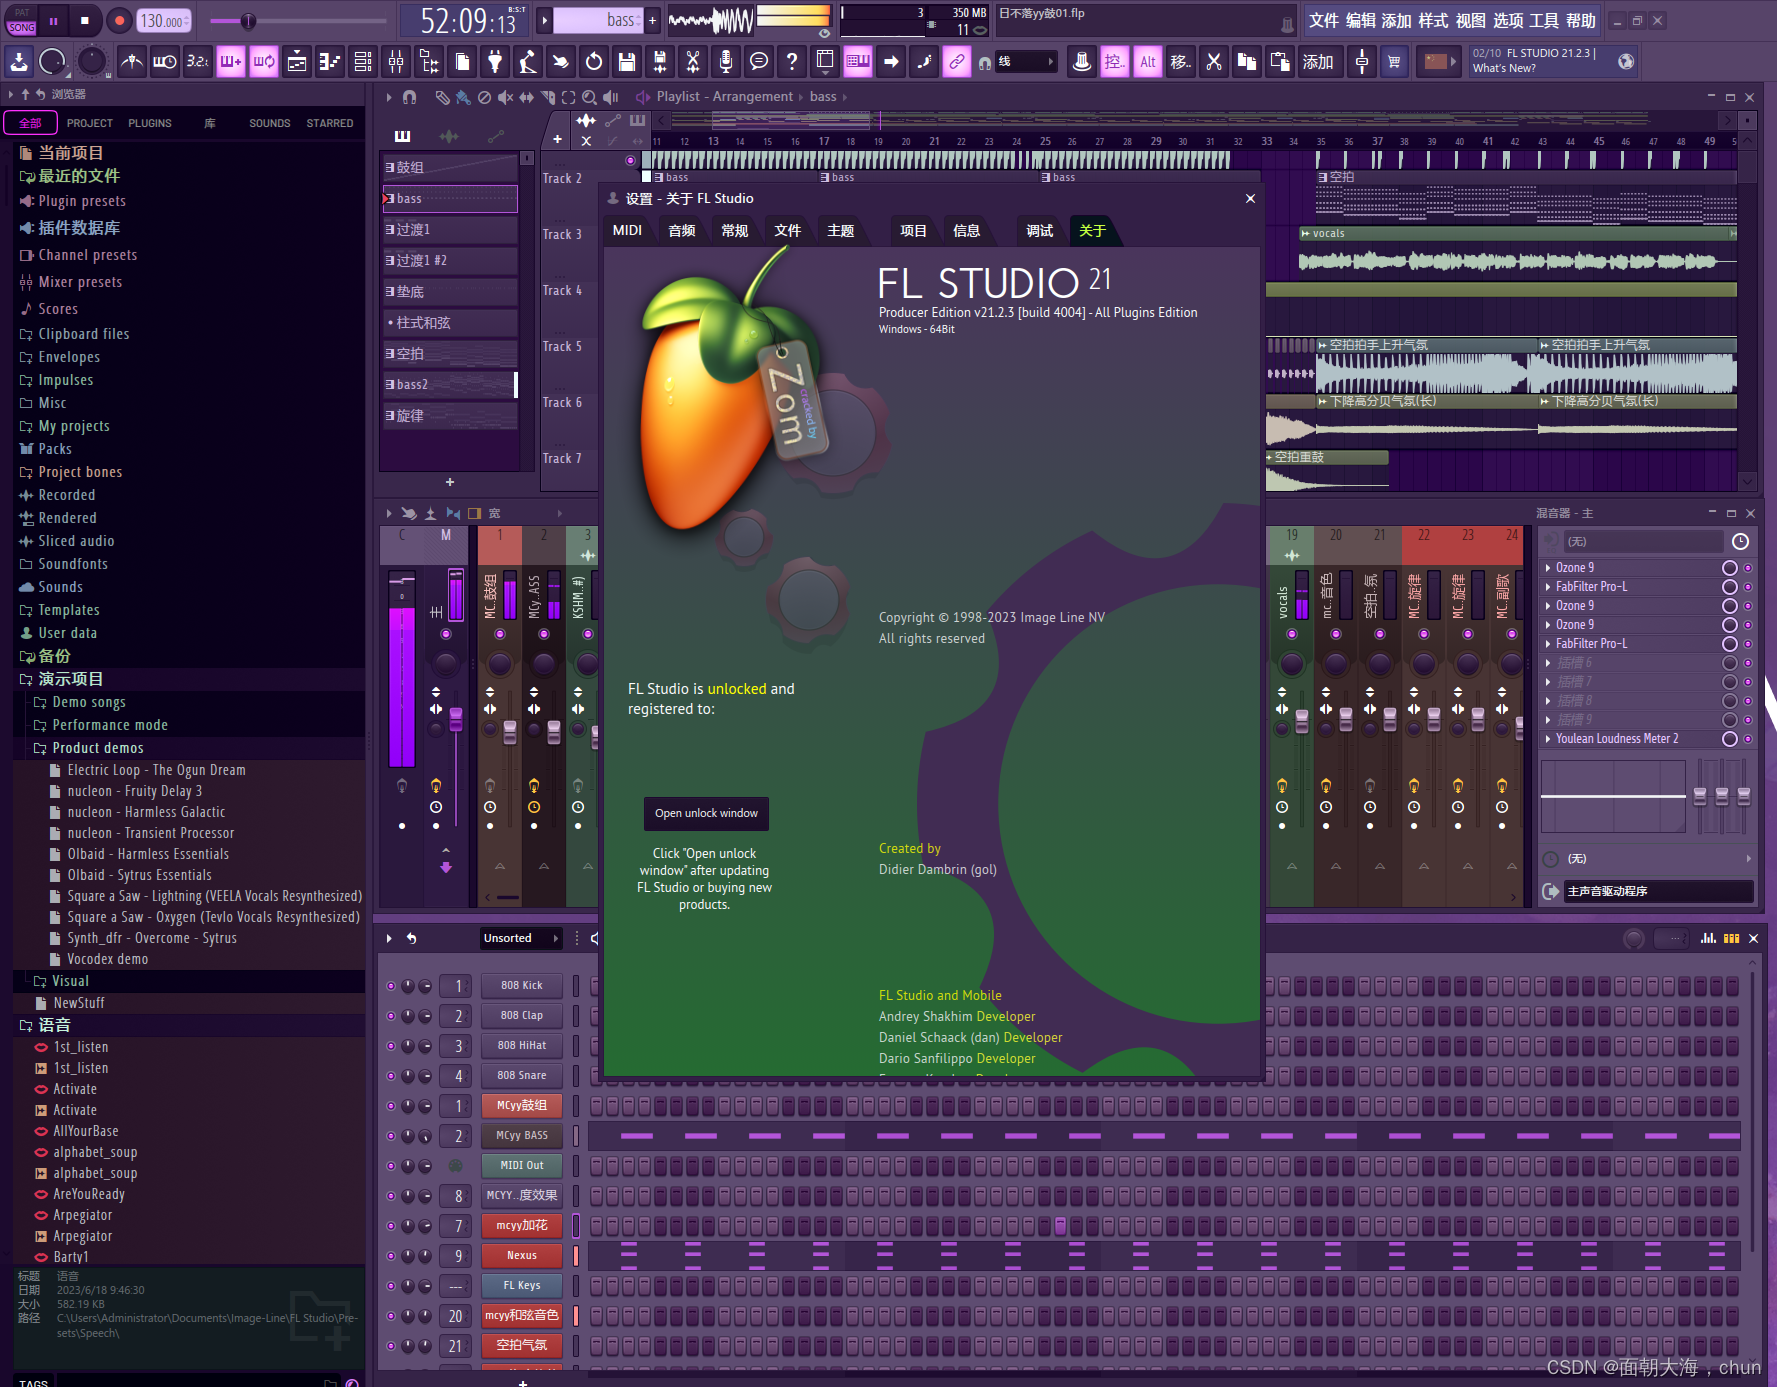Expand the Packs folder in browser
The height and width of the screenshot is (1387, 1777).
point(46,449)
